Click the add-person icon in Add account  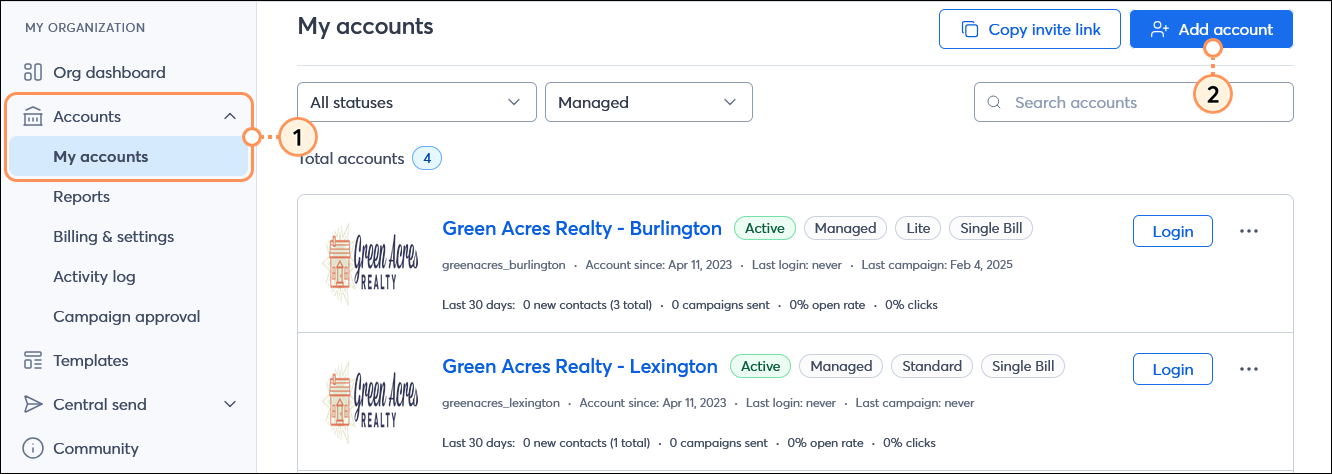1160,29
